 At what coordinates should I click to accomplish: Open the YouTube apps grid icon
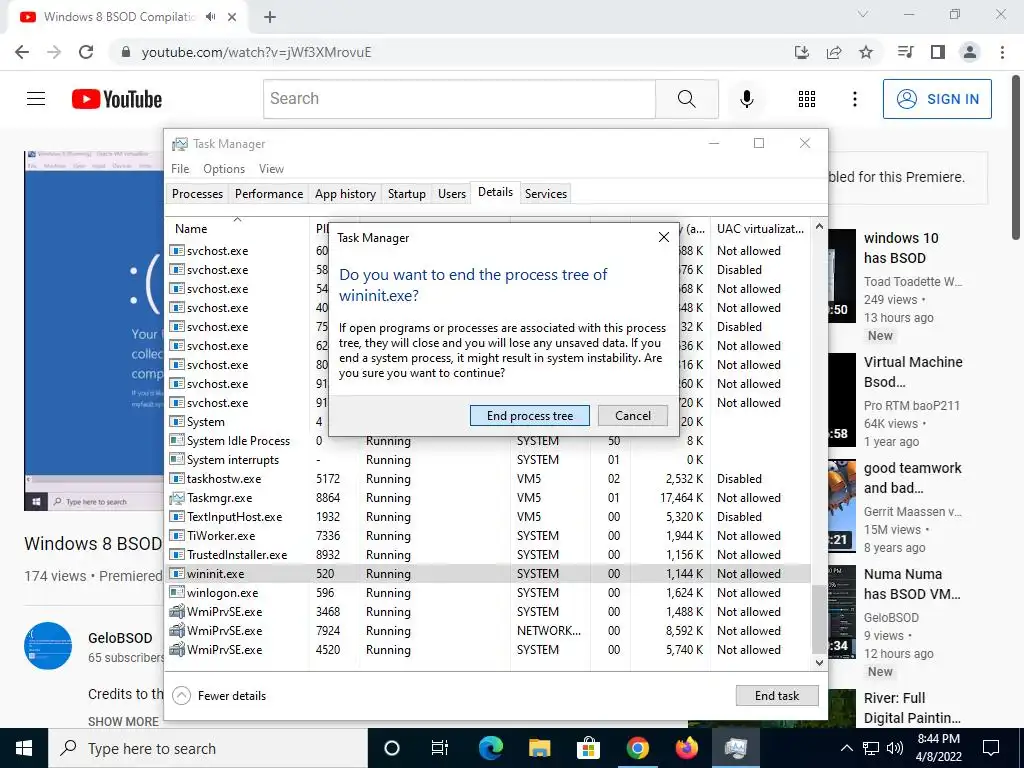pos(807,99)
